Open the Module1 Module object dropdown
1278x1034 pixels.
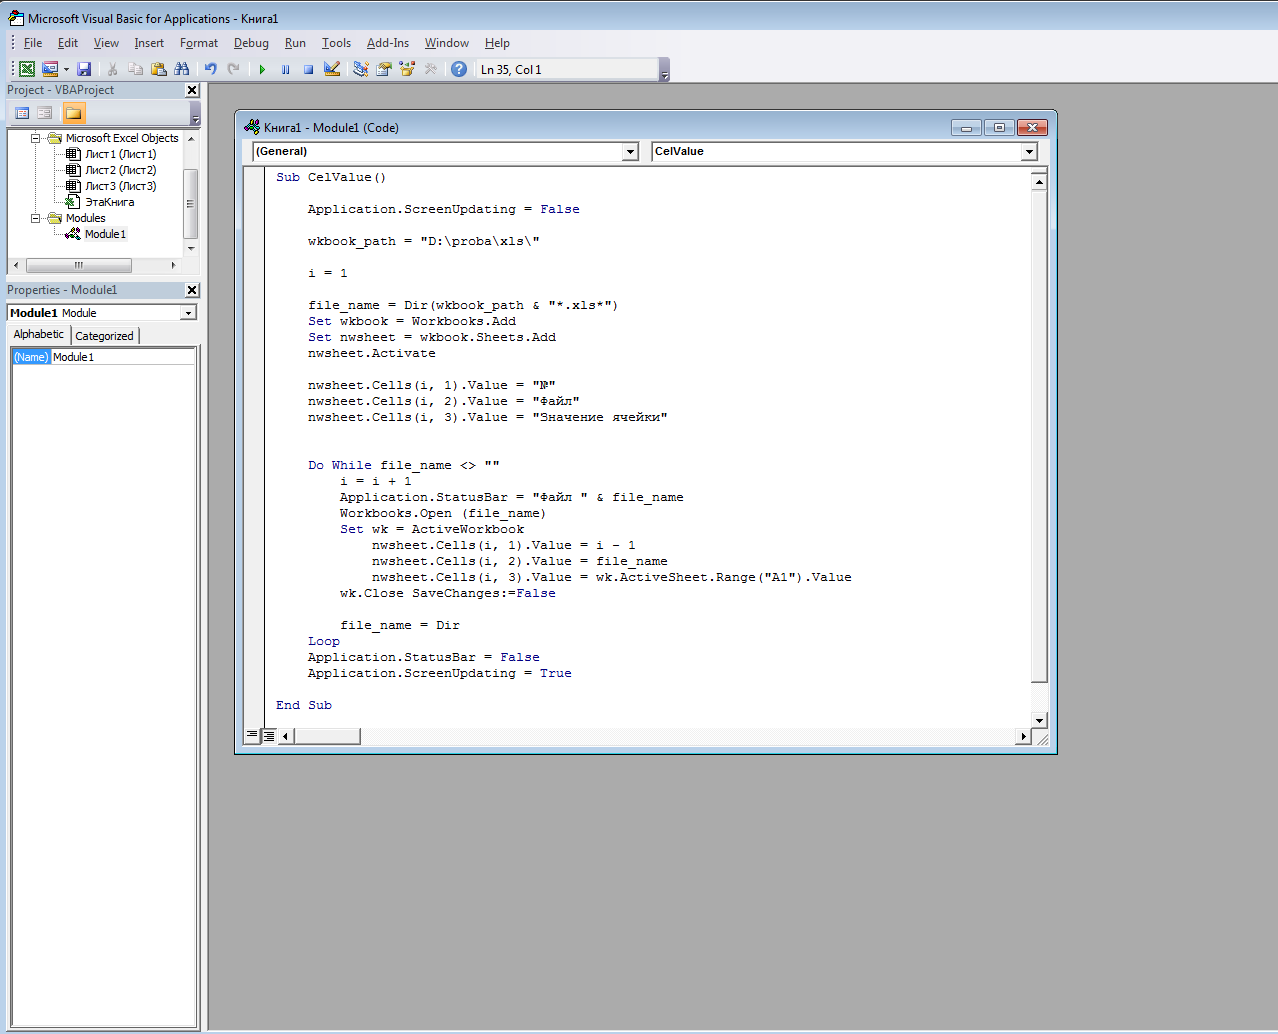(188, 313)
